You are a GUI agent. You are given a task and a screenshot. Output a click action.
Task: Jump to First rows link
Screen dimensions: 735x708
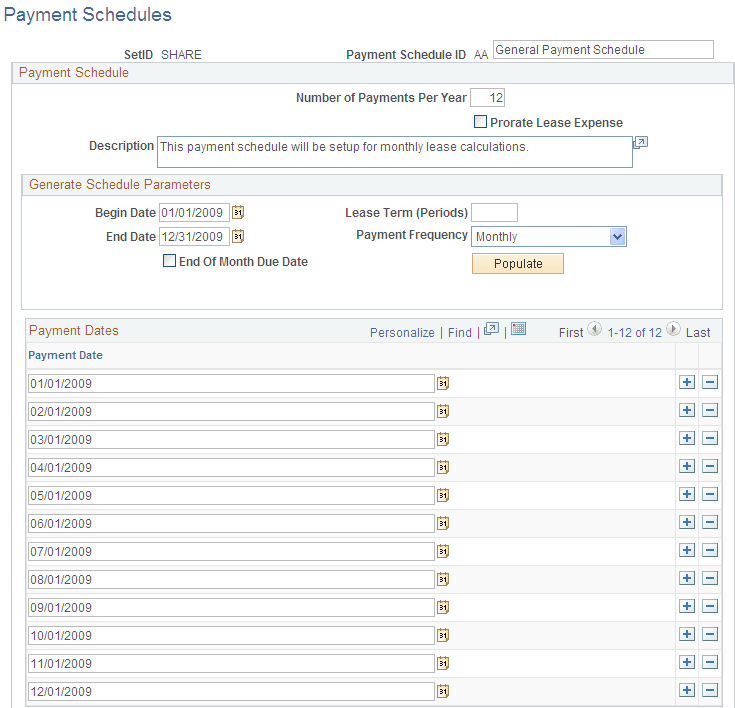pos(571,332)
